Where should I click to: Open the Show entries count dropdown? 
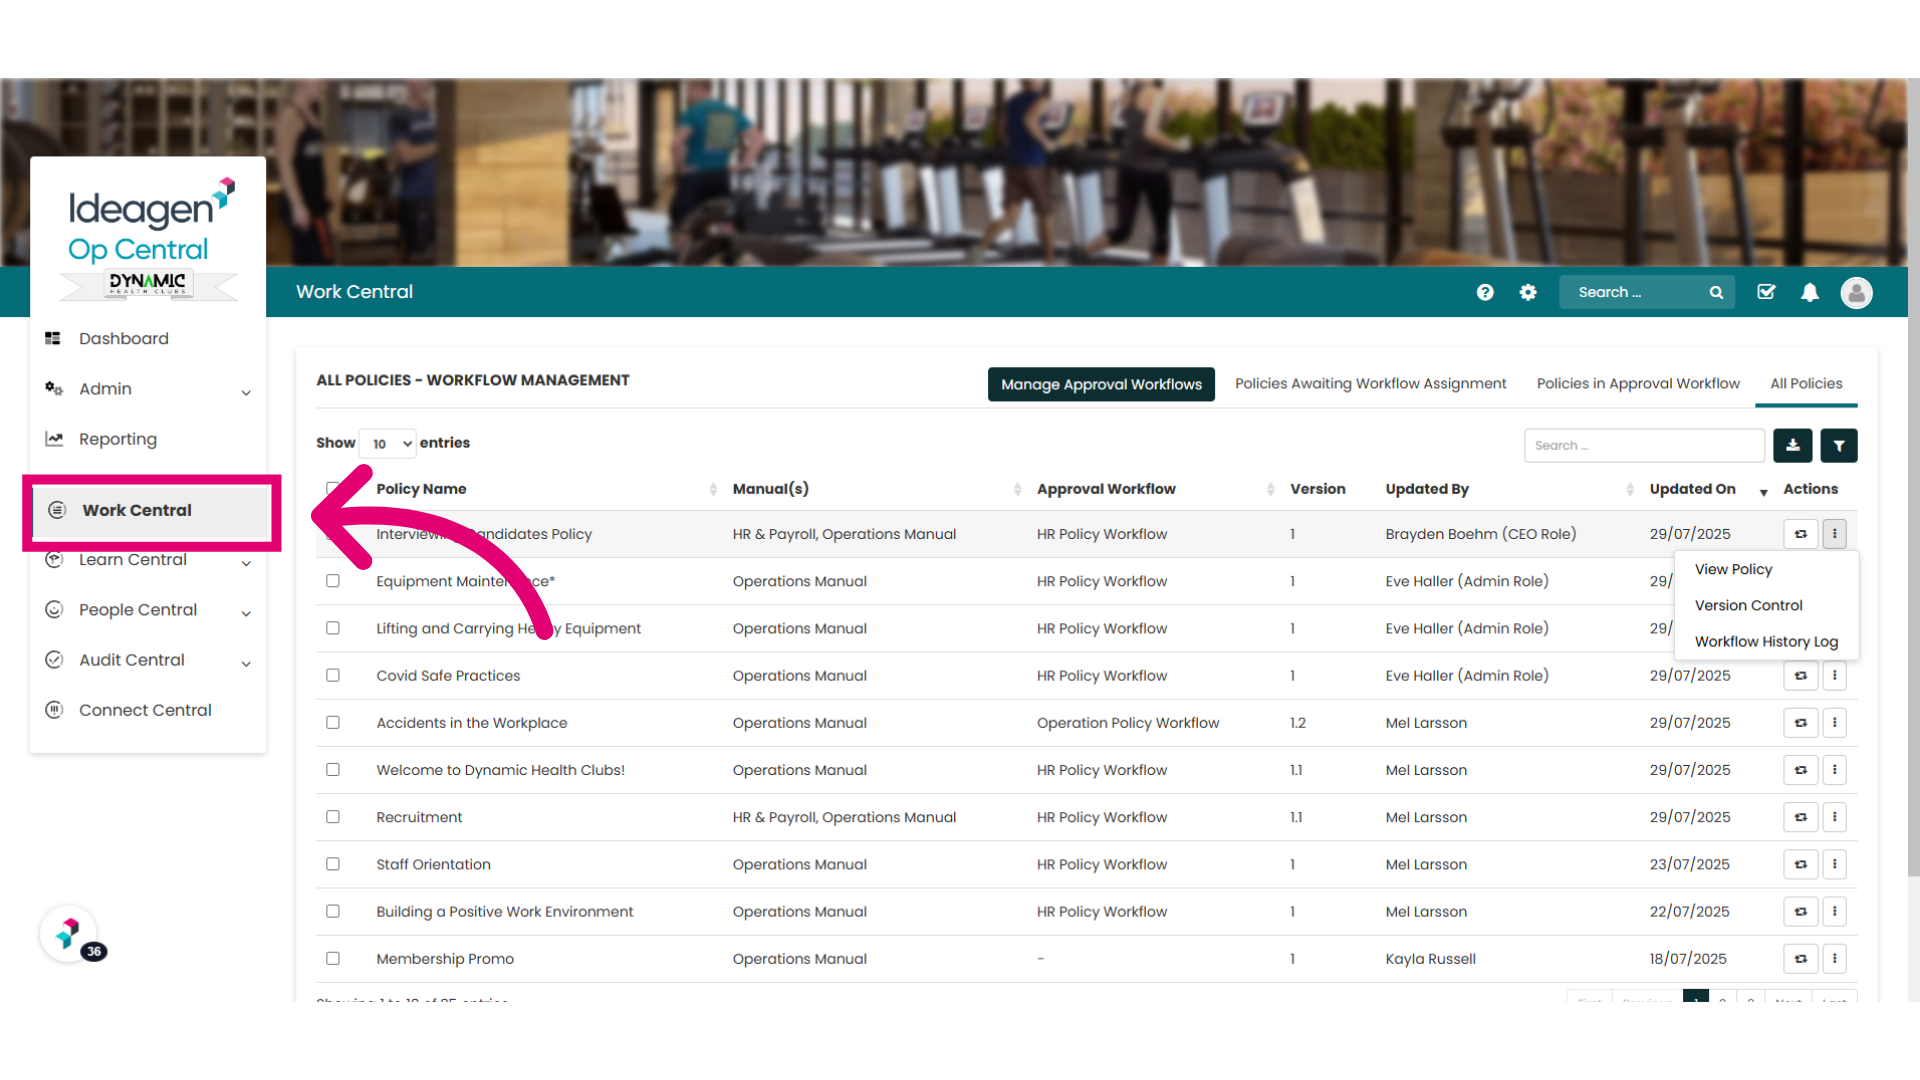pos(388,443)
